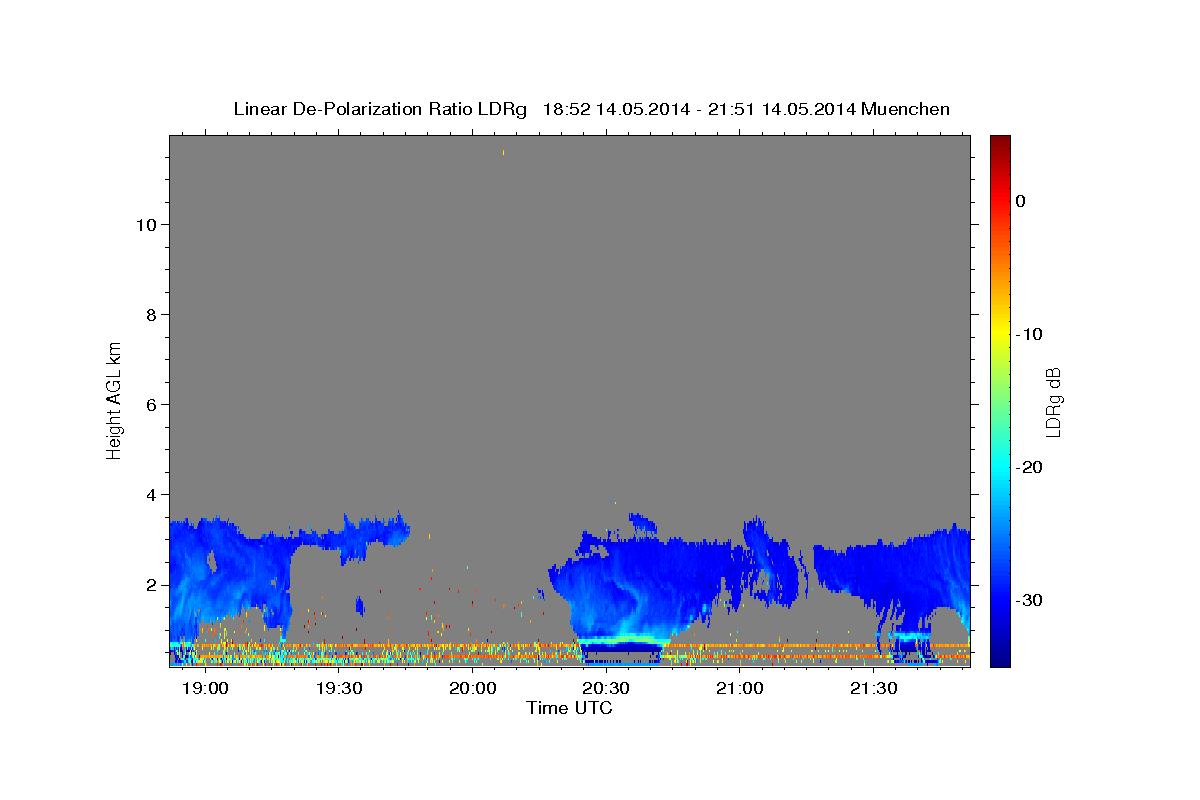Image resolution: width=1200 pixels, height=800 pixels.
Task: Click the "19:00" time tick label
Action: click(205, 689)
